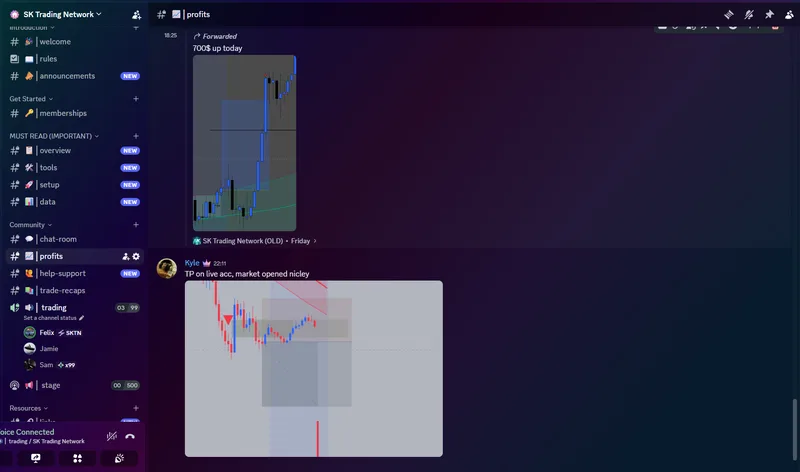Click the create invite icon on the profits channel

point(126,256)
